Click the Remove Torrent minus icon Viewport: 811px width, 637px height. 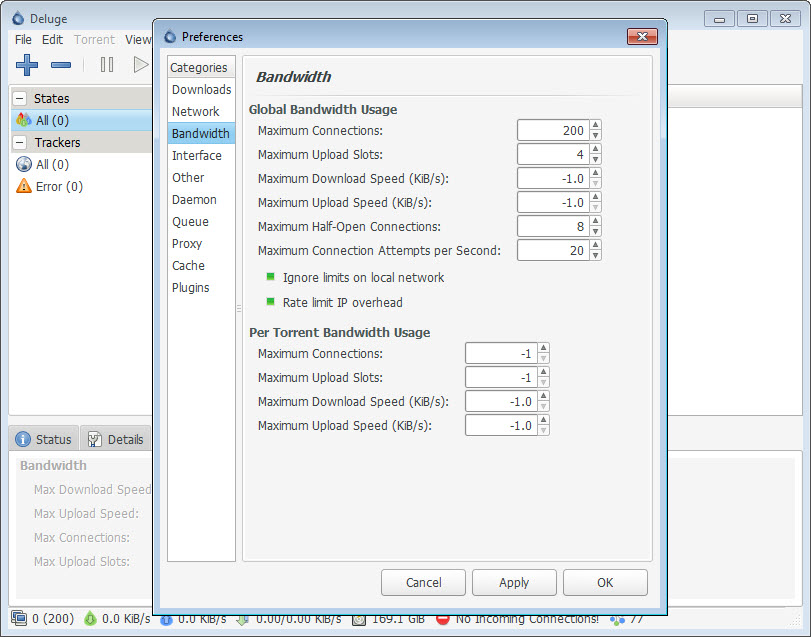[61, 65]
